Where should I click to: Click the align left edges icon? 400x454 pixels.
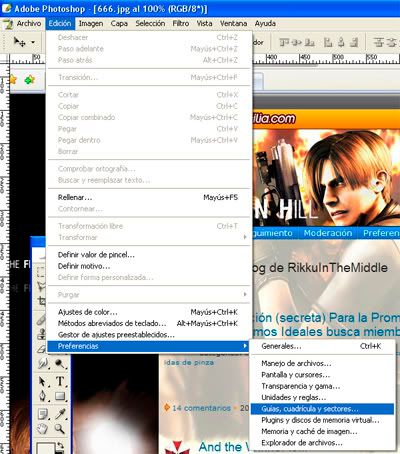328,42
